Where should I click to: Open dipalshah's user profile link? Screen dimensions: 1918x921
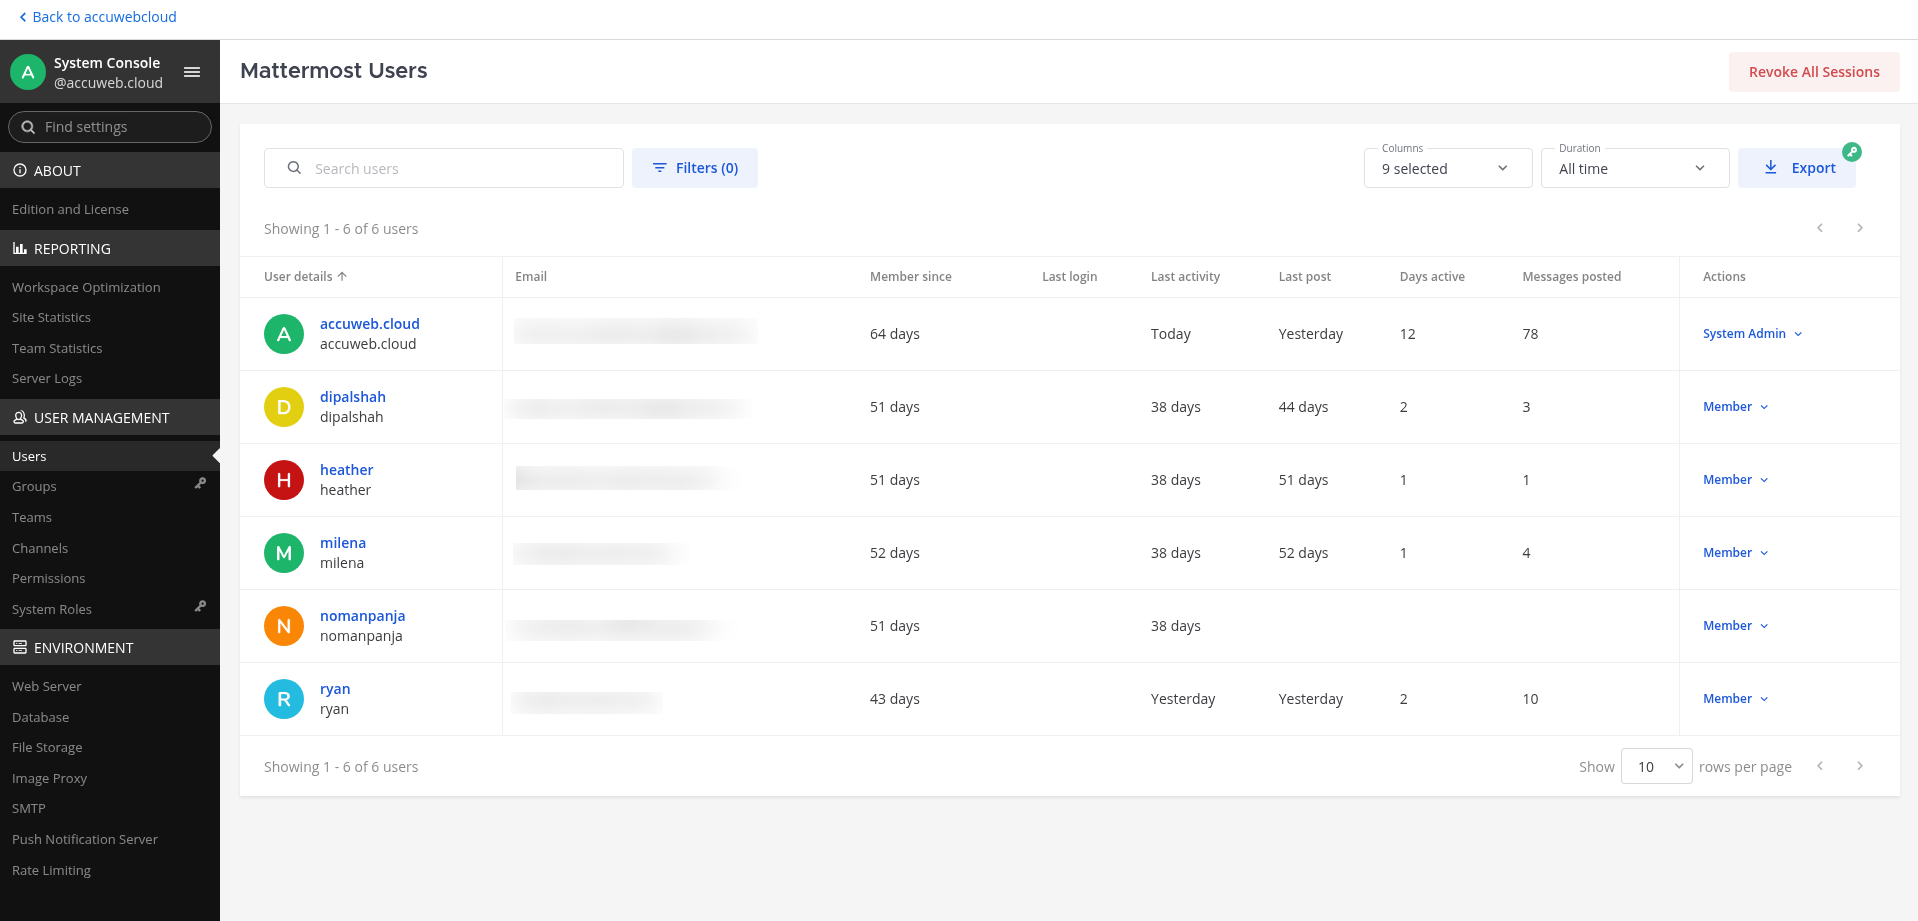[x=352, y=396]
